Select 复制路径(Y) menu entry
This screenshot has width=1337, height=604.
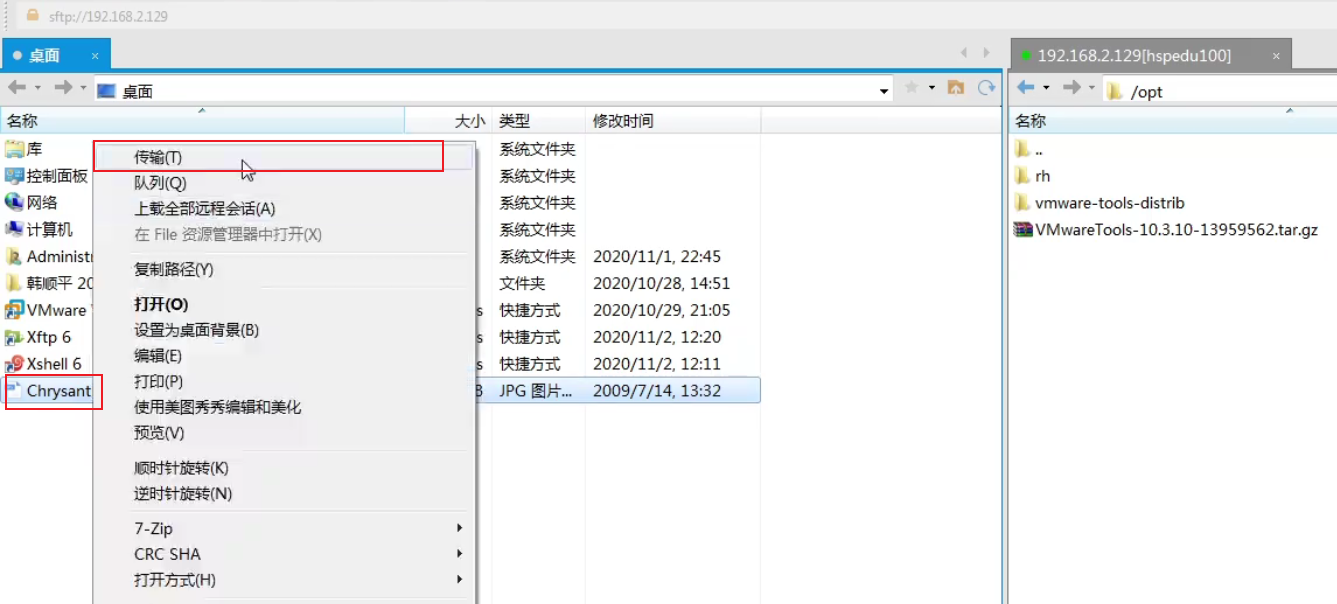point(284,270)
